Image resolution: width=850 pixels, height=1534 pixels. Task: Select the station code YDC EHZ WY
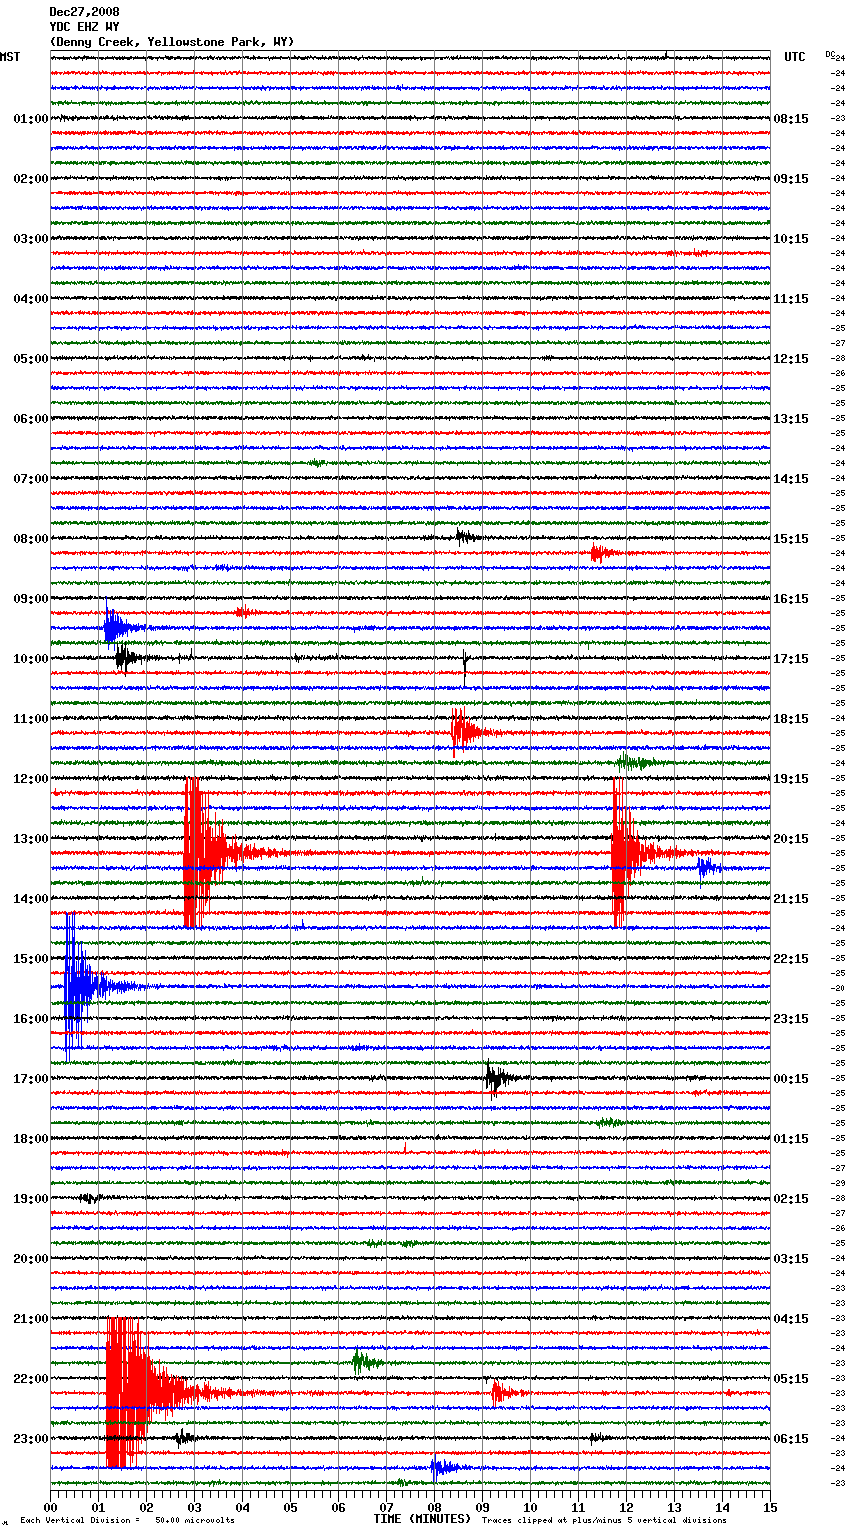coord(84,27)
